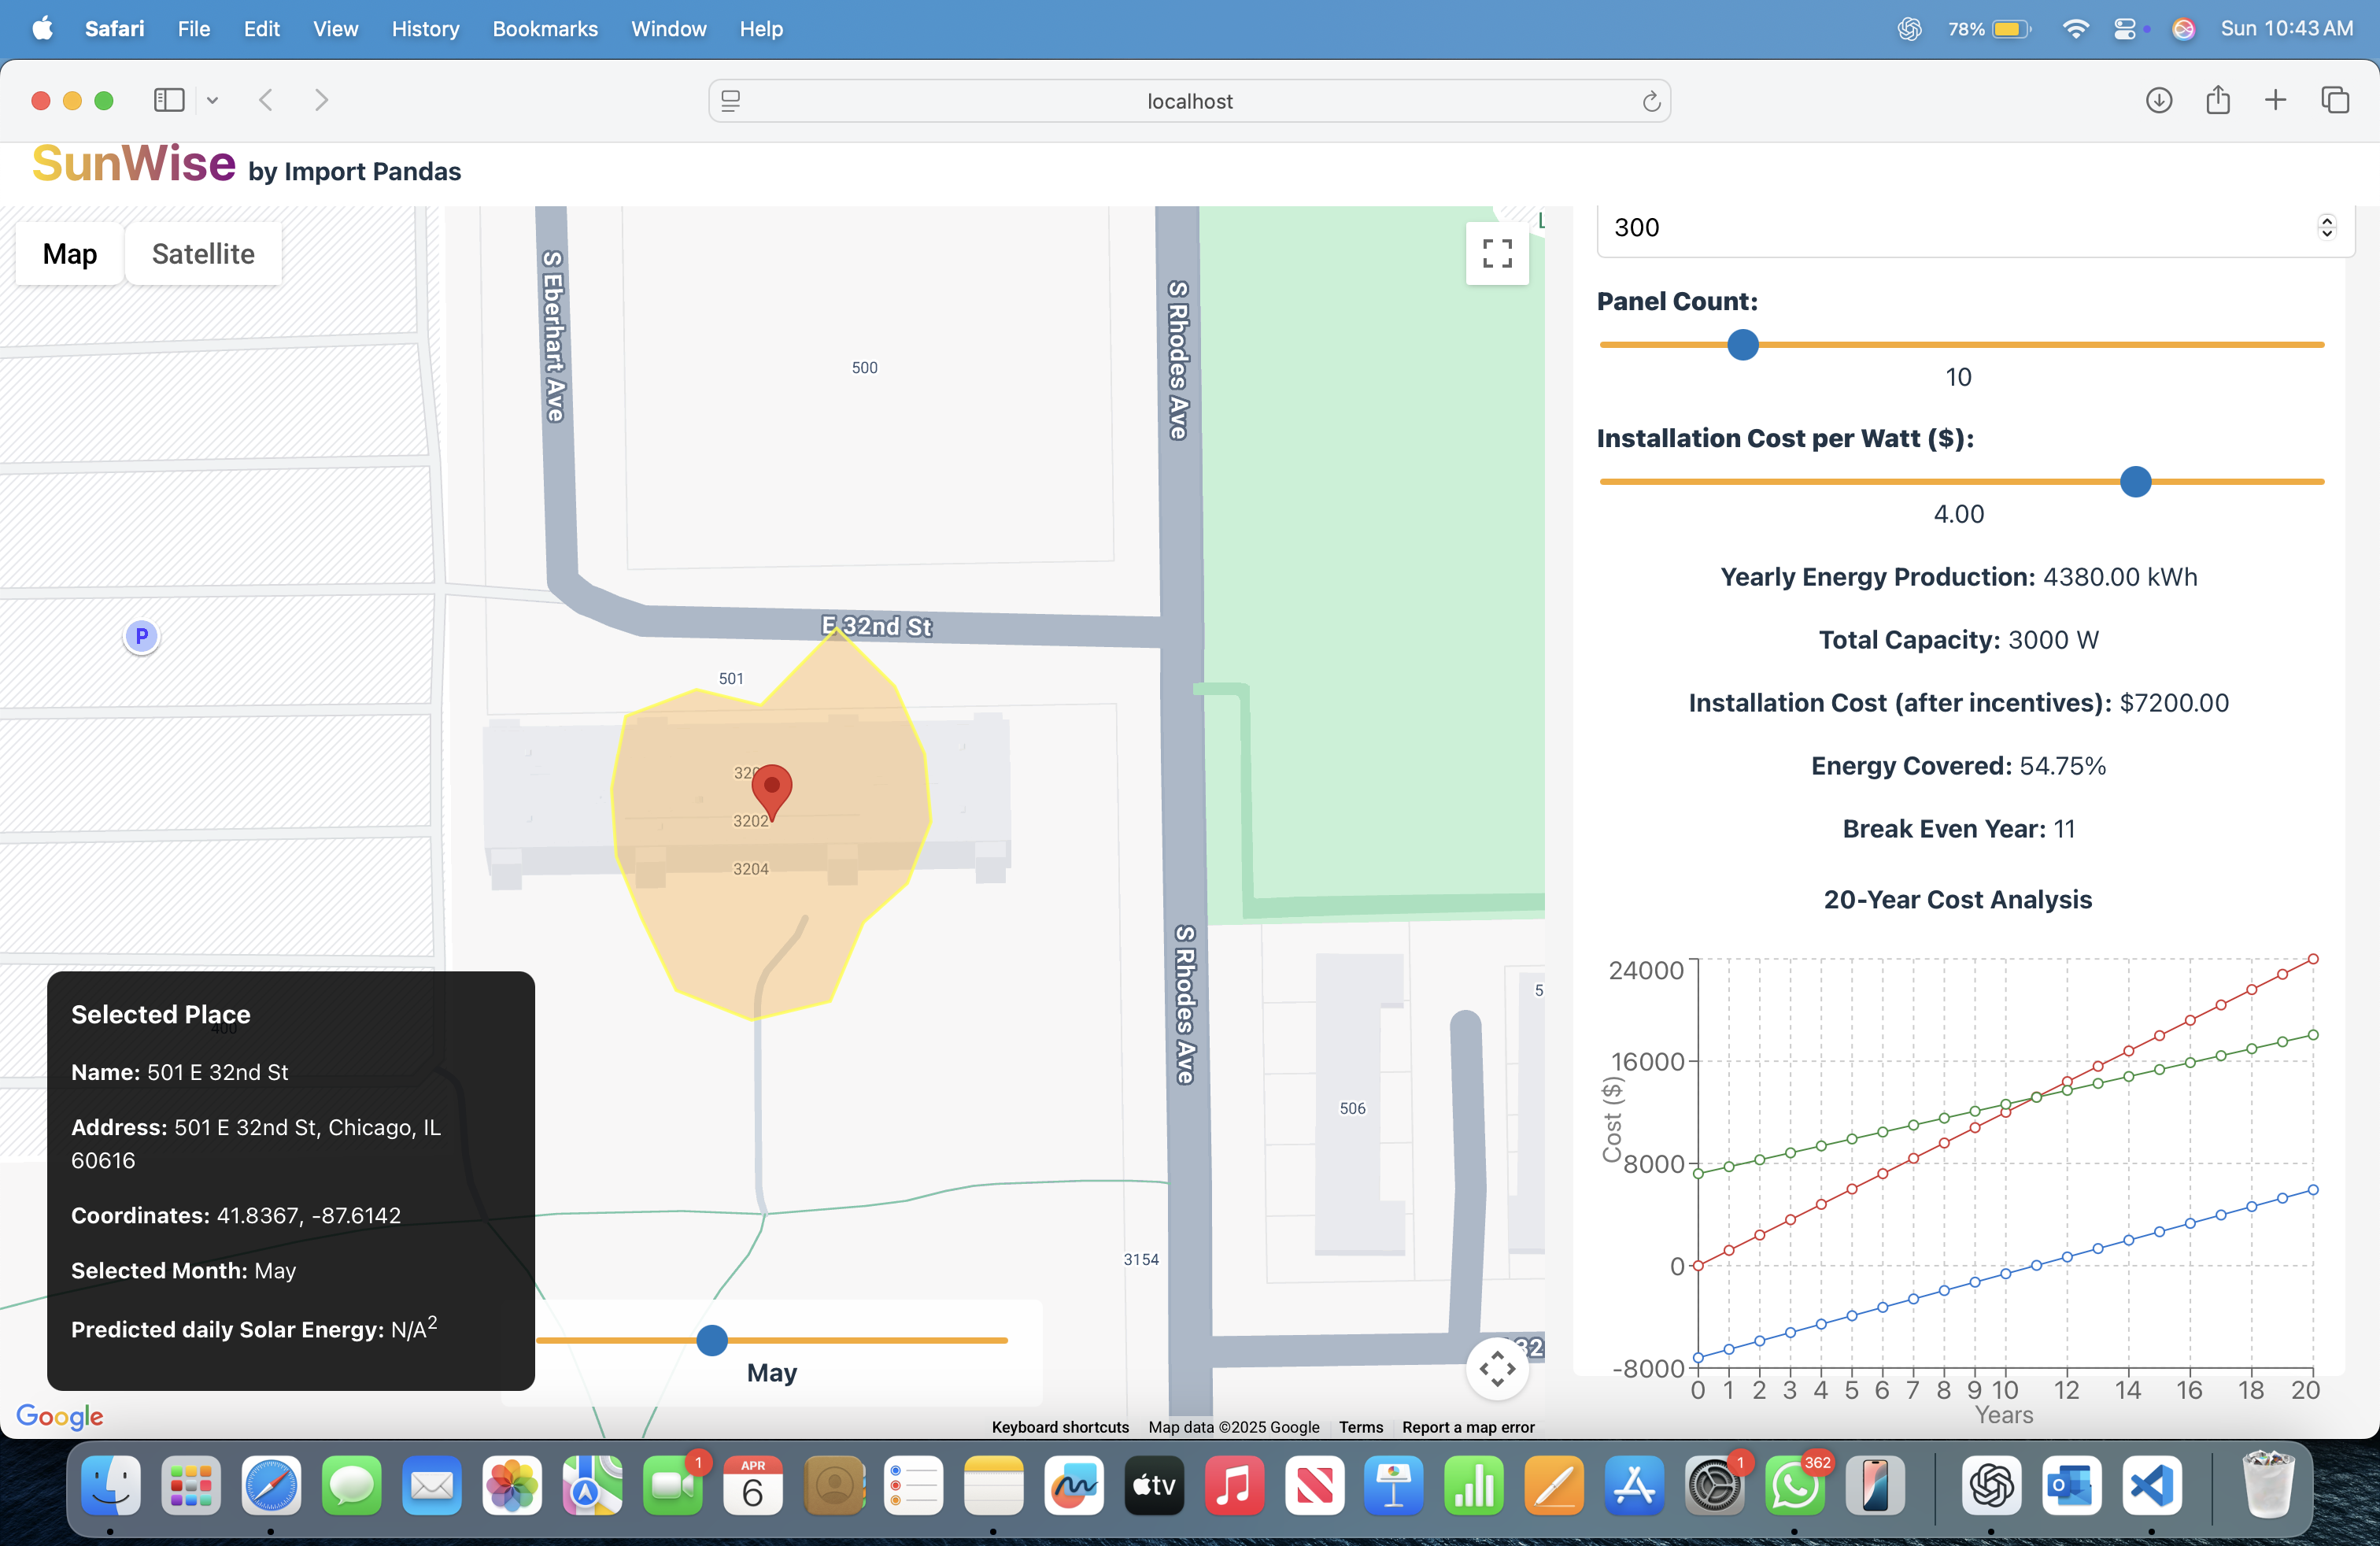Select the Map view type
Image resolution: width=2380 pixels, height=1546 pixels.
tap(70, 254)
